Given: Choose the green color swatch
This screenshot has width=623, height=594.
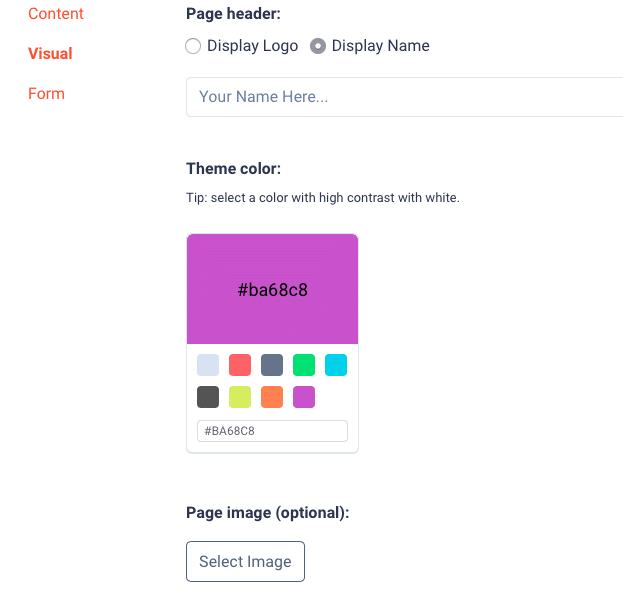Looking at the screenshot, I should tap(304, 365).
